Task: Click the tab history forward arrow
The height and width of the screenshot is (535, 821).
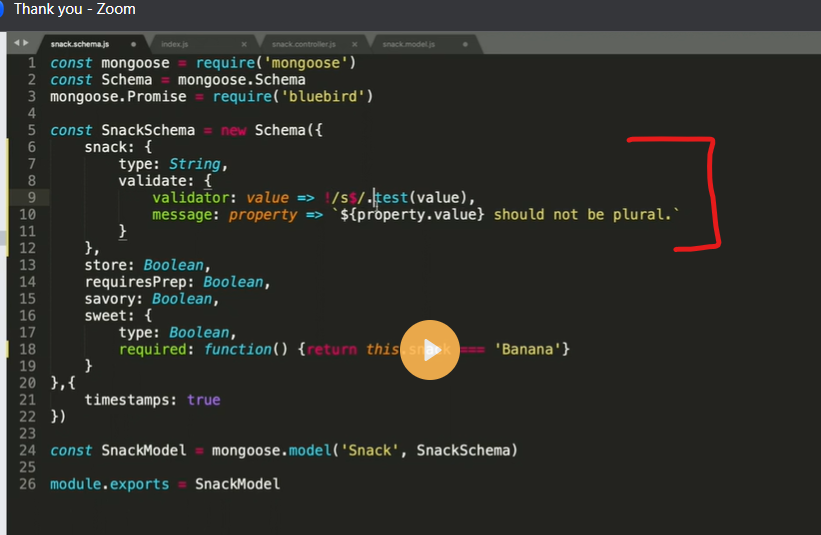Action: point(27,44)
